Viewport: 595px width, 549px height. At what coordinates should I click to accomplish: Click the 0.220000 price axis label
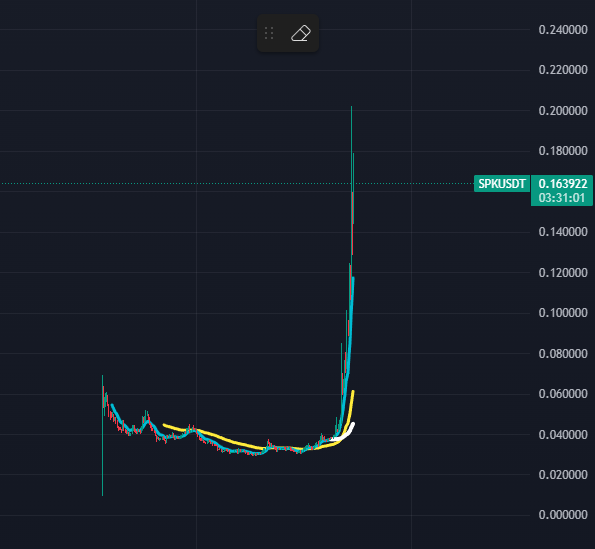tap(563, 70)
